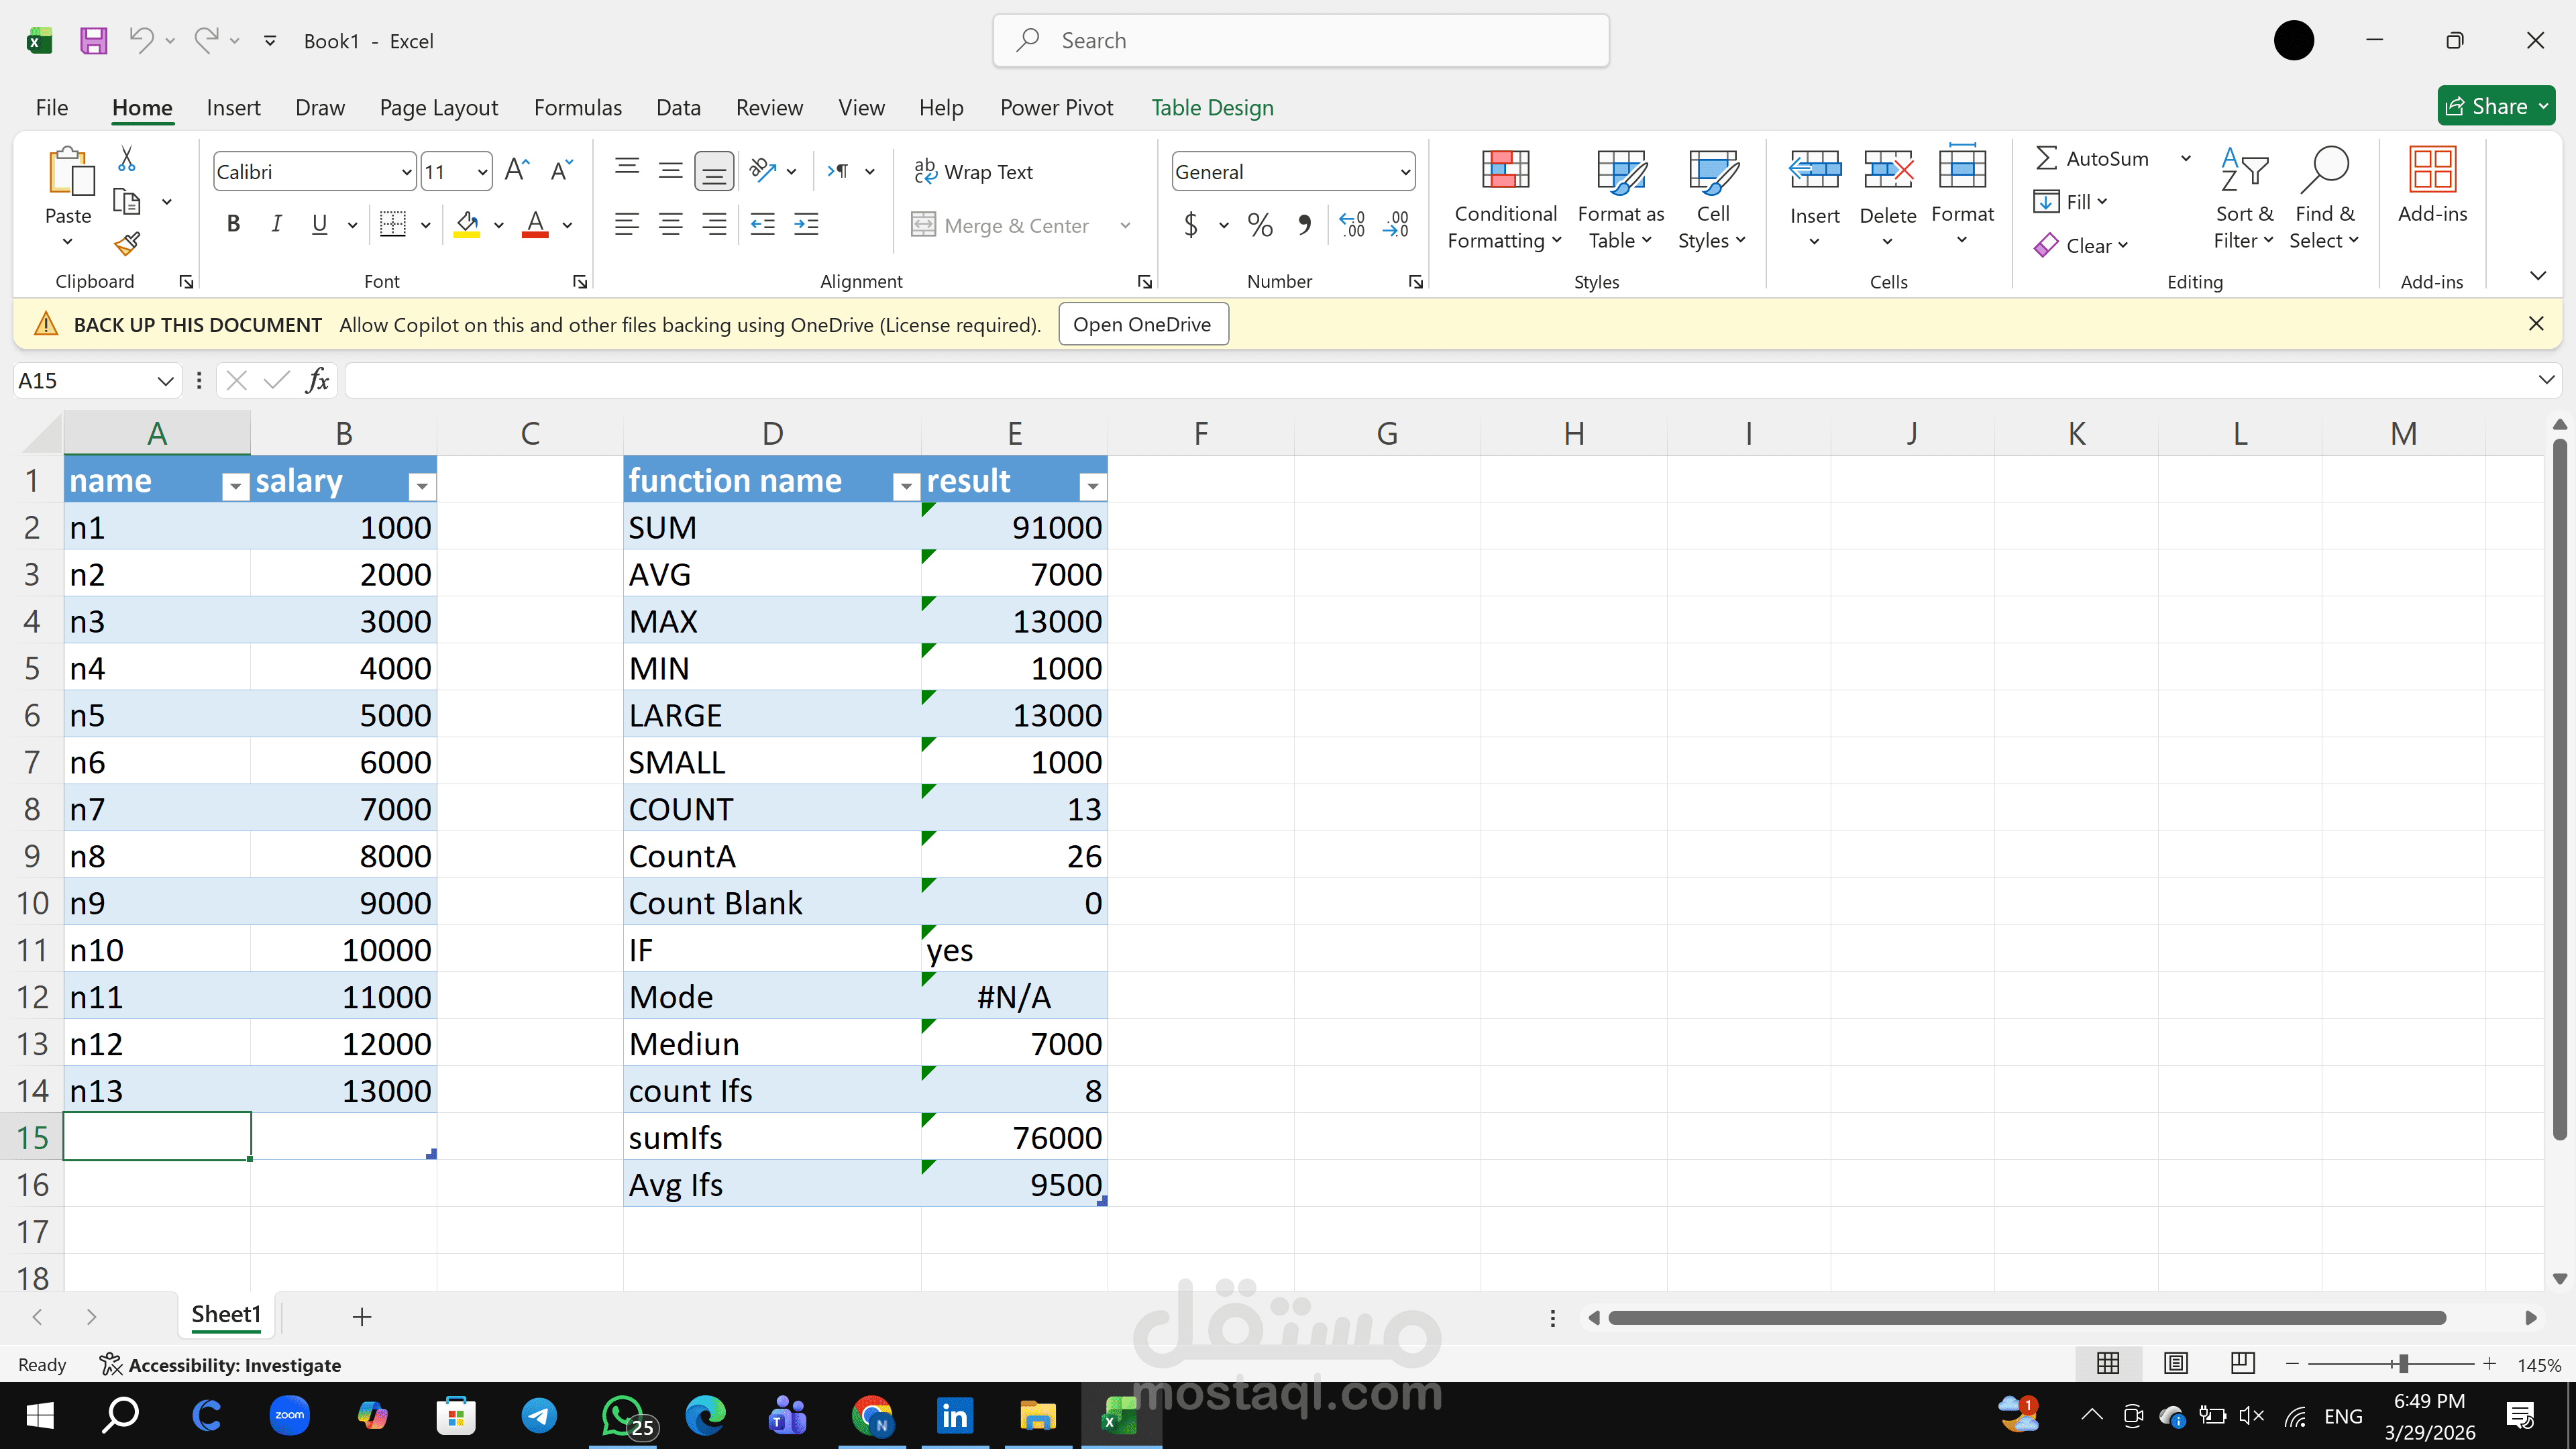Add a new sheet with plus icon

click(362, 1317)
